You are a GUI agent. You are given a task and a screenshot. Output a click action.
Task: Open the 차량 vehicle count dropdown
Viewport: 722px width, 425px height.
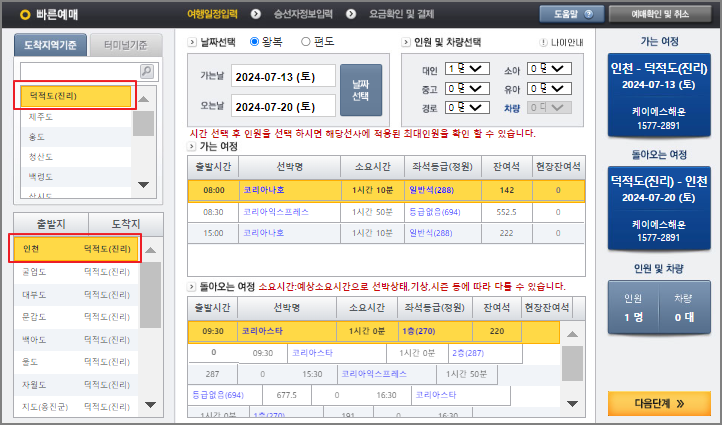tap(549, 108)
